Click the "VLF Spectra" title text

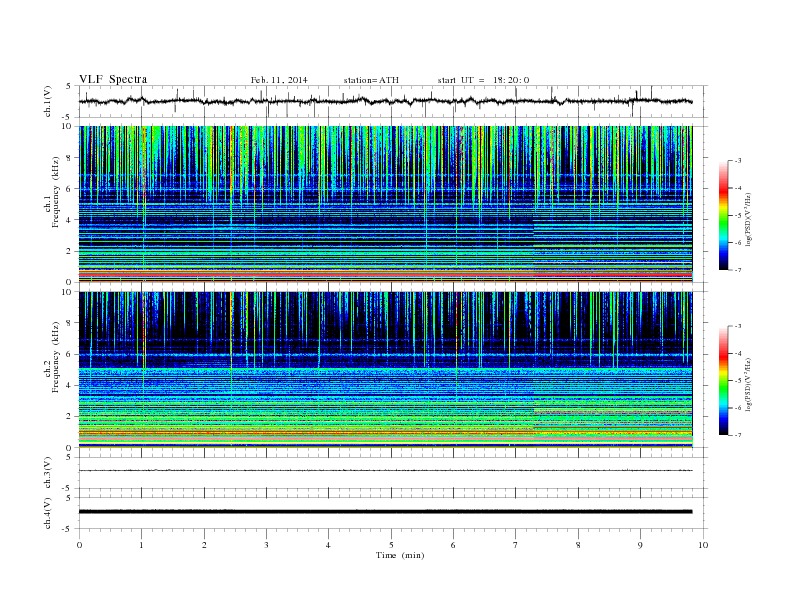[x=113, y=79]
